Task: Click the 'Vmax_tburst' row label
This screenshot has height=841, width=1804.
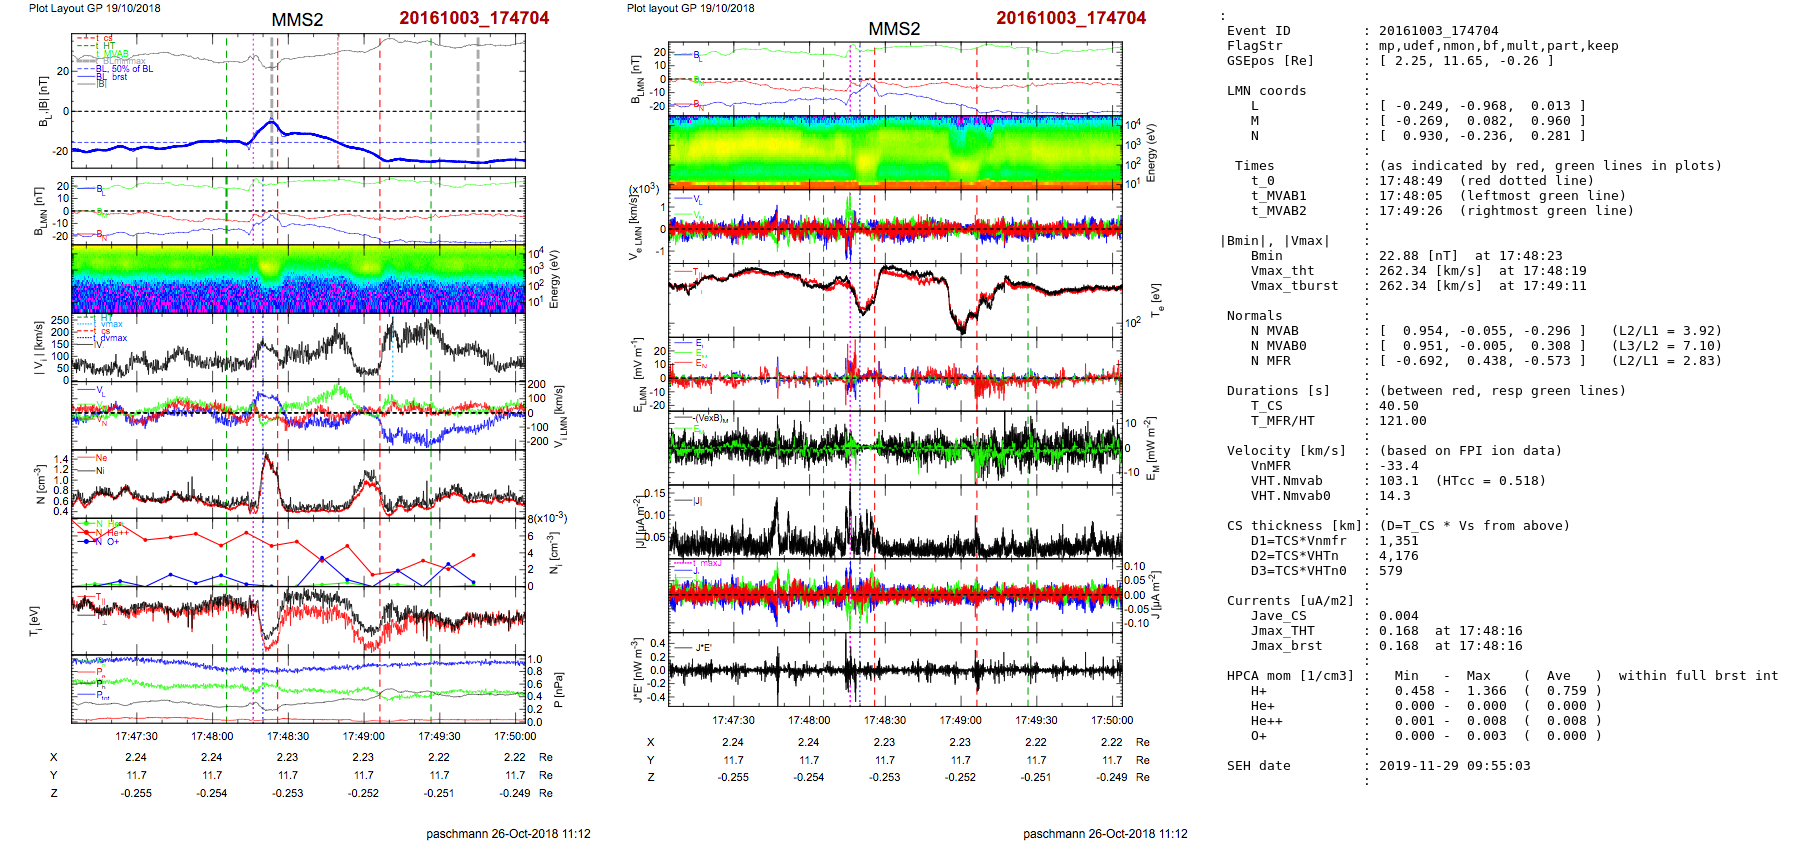Action: tap(1294, 286)
